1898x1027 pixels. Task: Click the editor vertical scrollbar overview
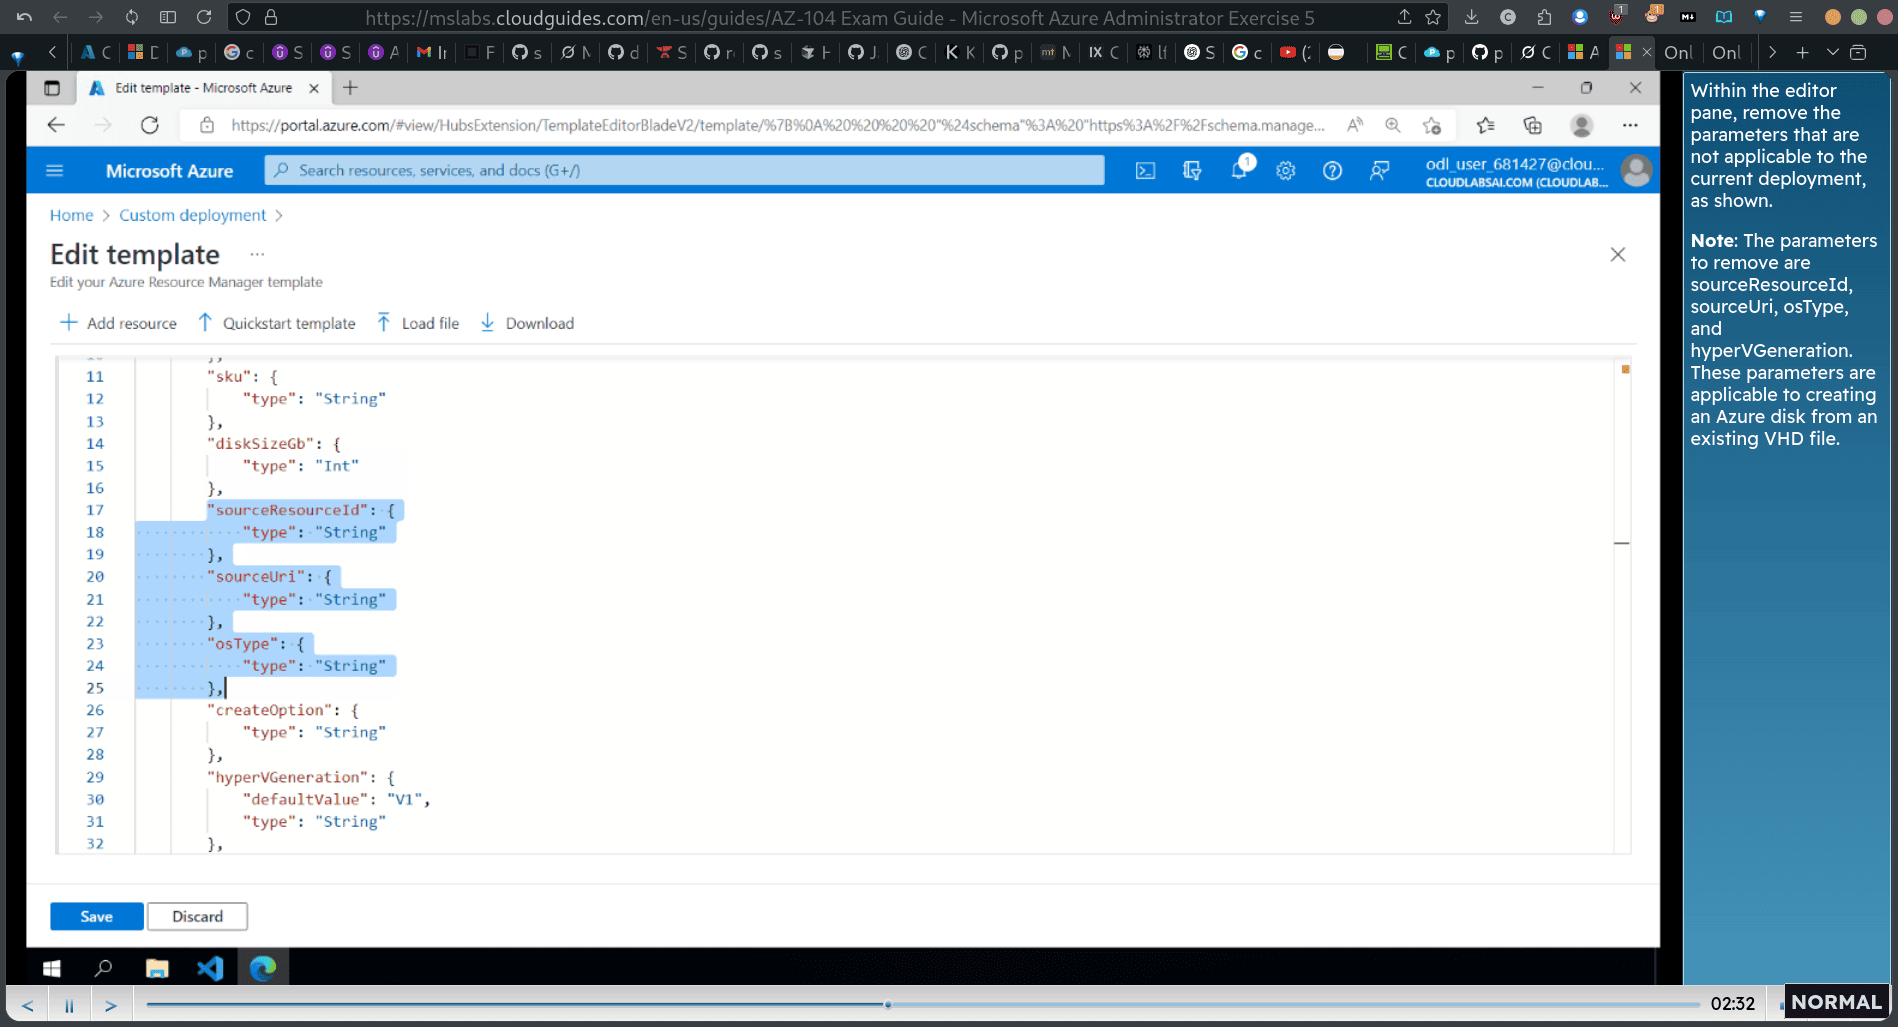pyautogui.click(x=1623, y=604)
